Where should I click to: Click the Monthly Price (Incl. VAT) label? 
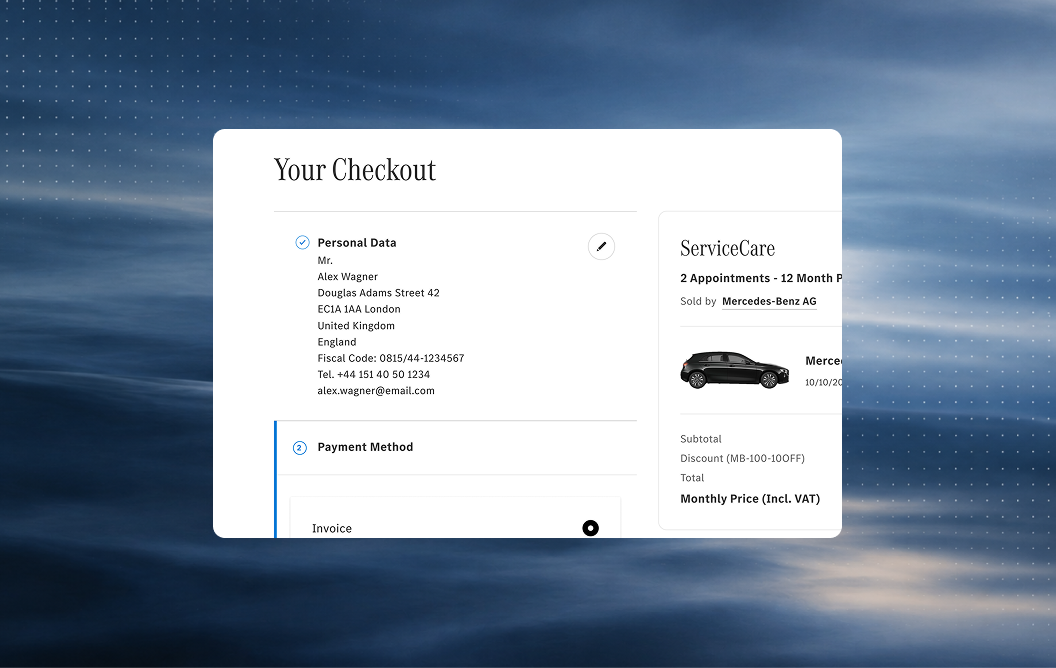[750, 499]
